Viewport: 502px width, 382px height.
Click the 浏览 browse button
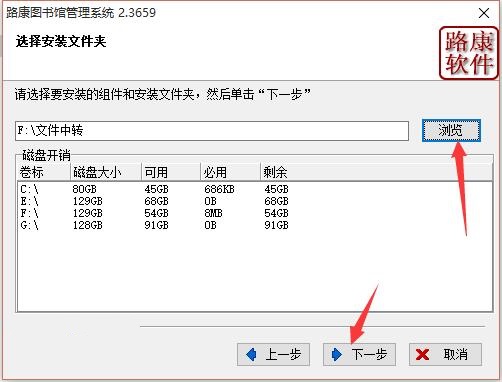click(x=451, y=130)
